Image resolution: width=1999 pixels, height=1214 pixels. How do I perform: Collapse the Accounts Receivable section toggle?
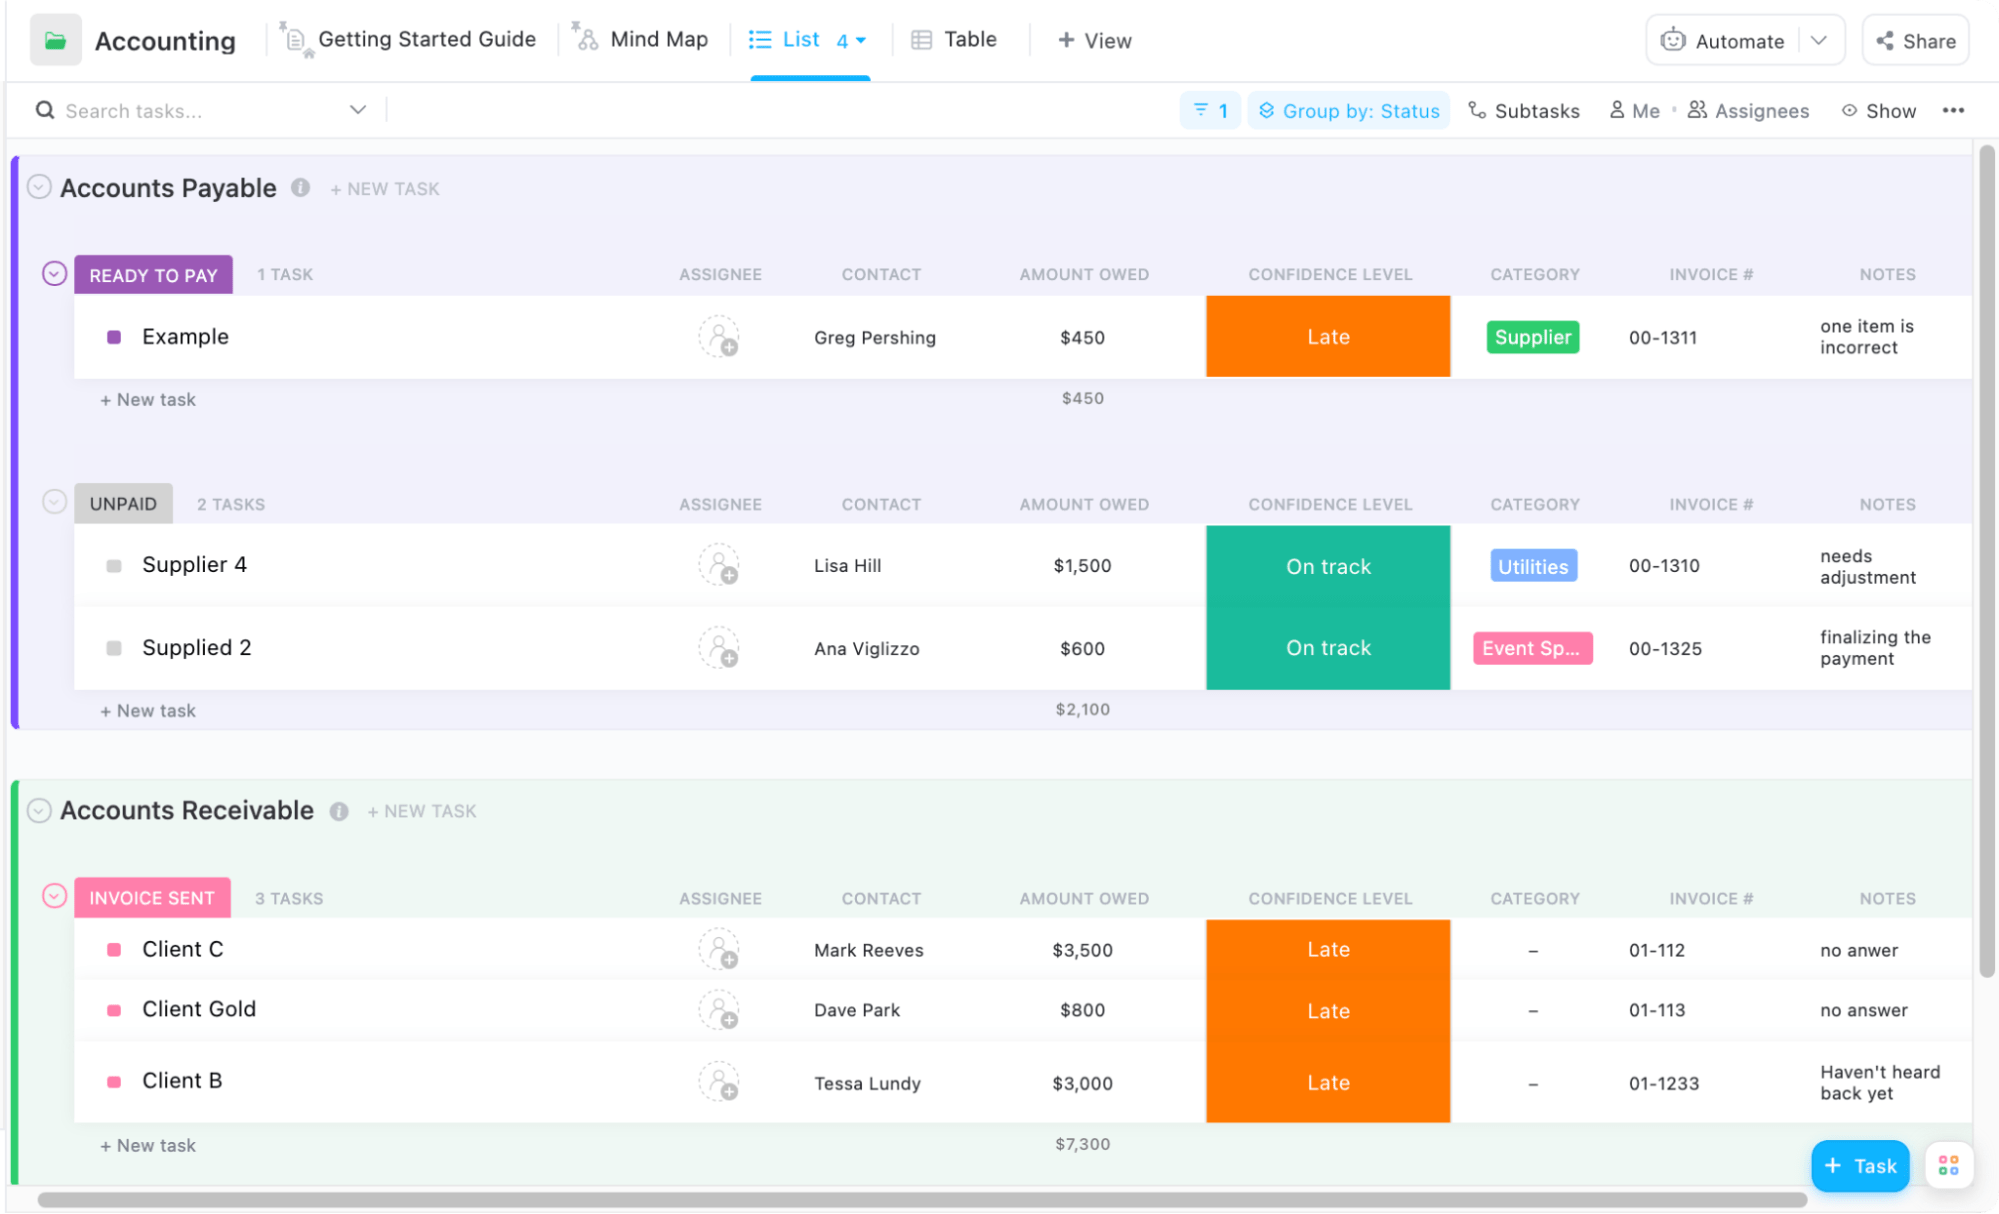(39, 810)
